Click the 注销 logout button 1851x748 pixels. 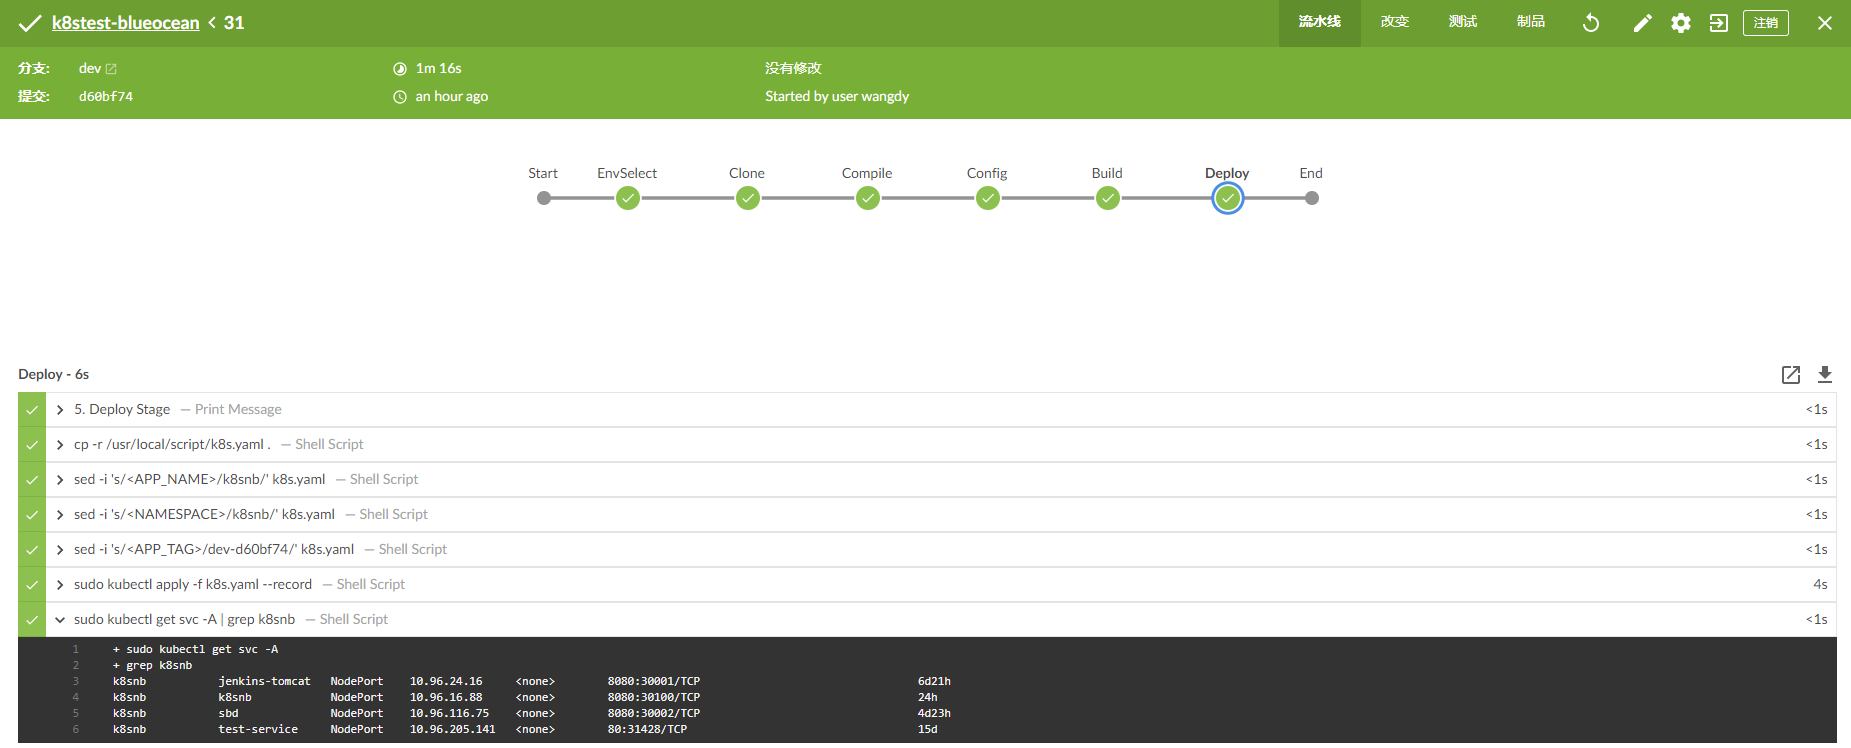point(1766,23)
